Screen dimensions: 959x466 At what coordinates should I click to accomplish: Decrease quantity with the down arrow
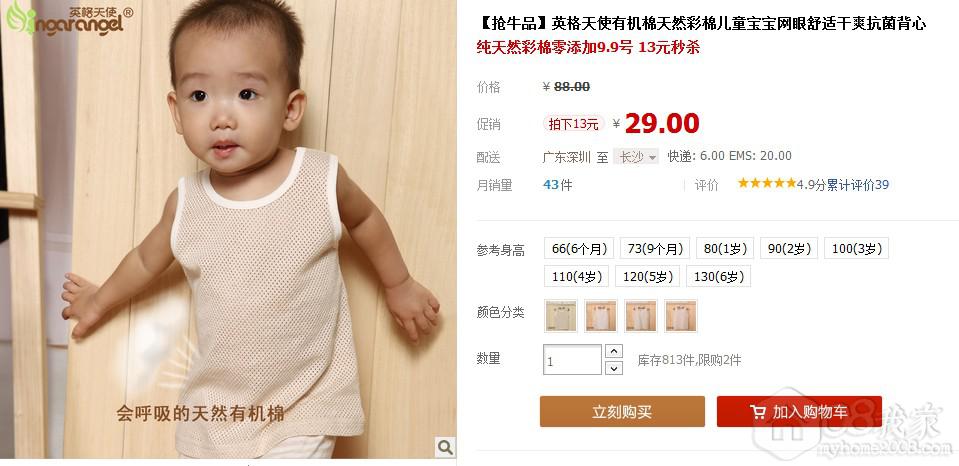[x=613, y=368]
